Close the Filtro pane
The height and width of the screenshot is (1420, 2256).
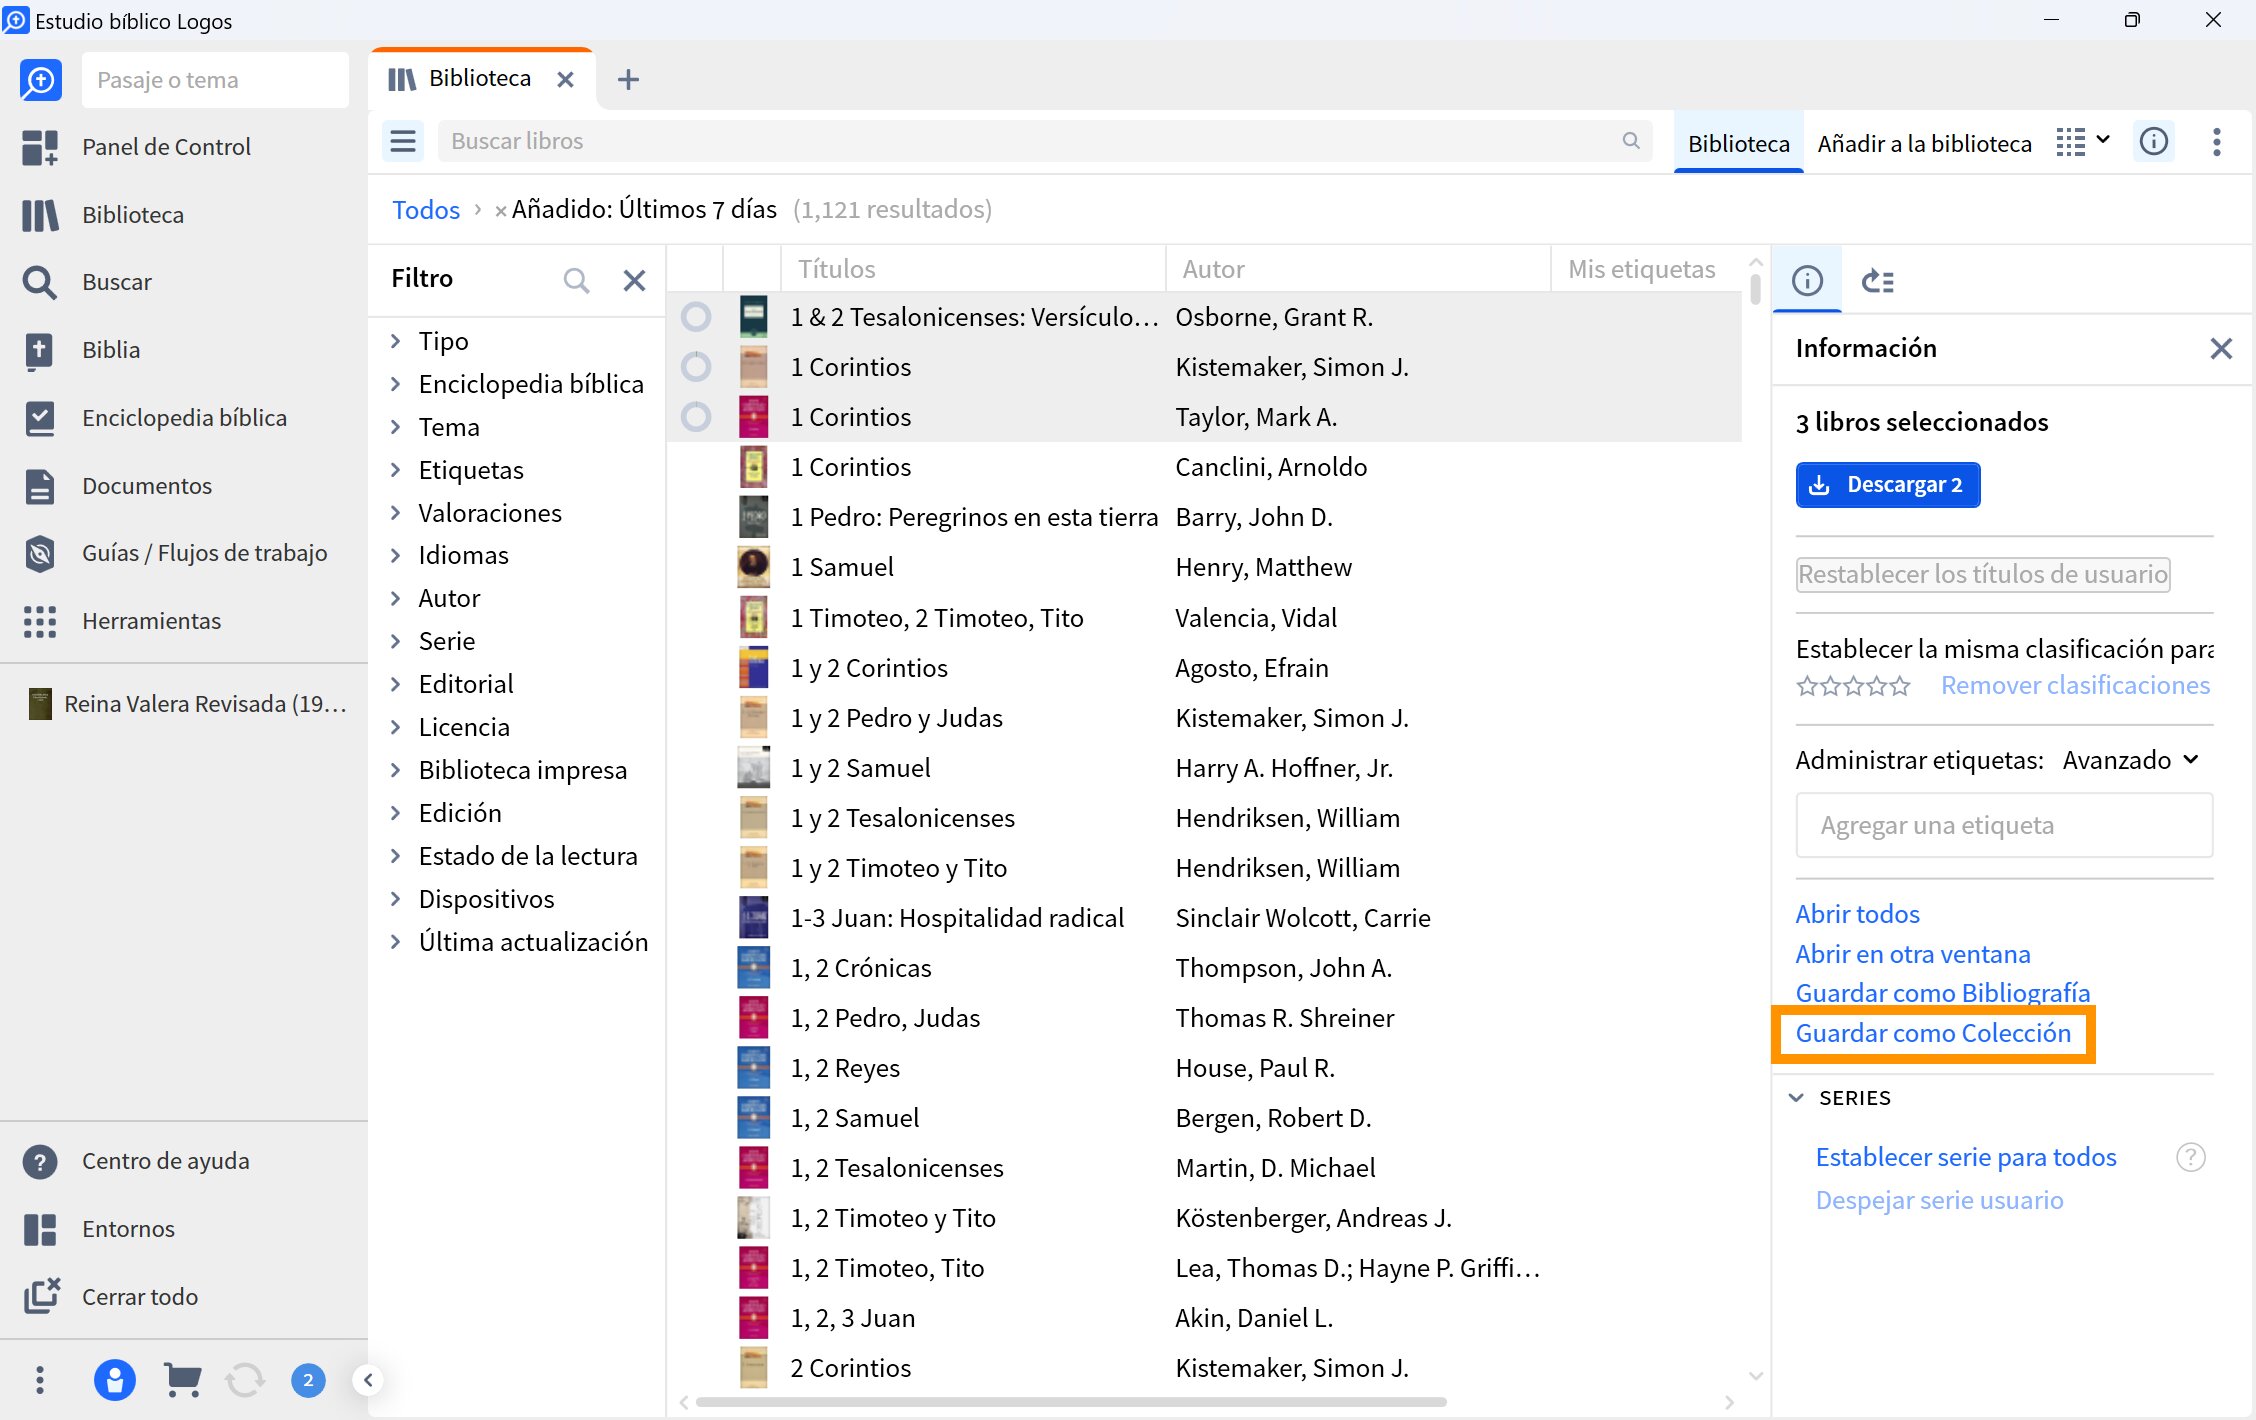point(634,280)
